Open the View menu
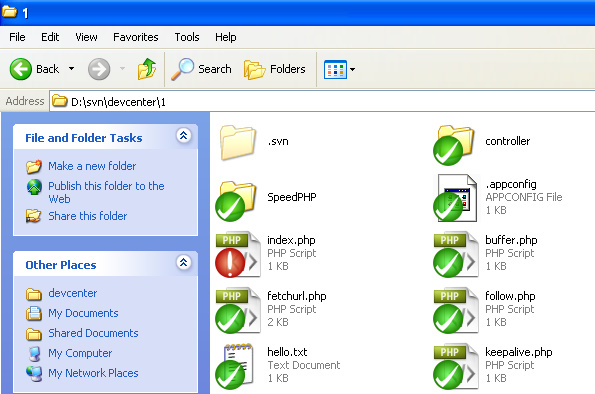Image resolution: width=595 pixels, height=394 pixels. point(86,37)
